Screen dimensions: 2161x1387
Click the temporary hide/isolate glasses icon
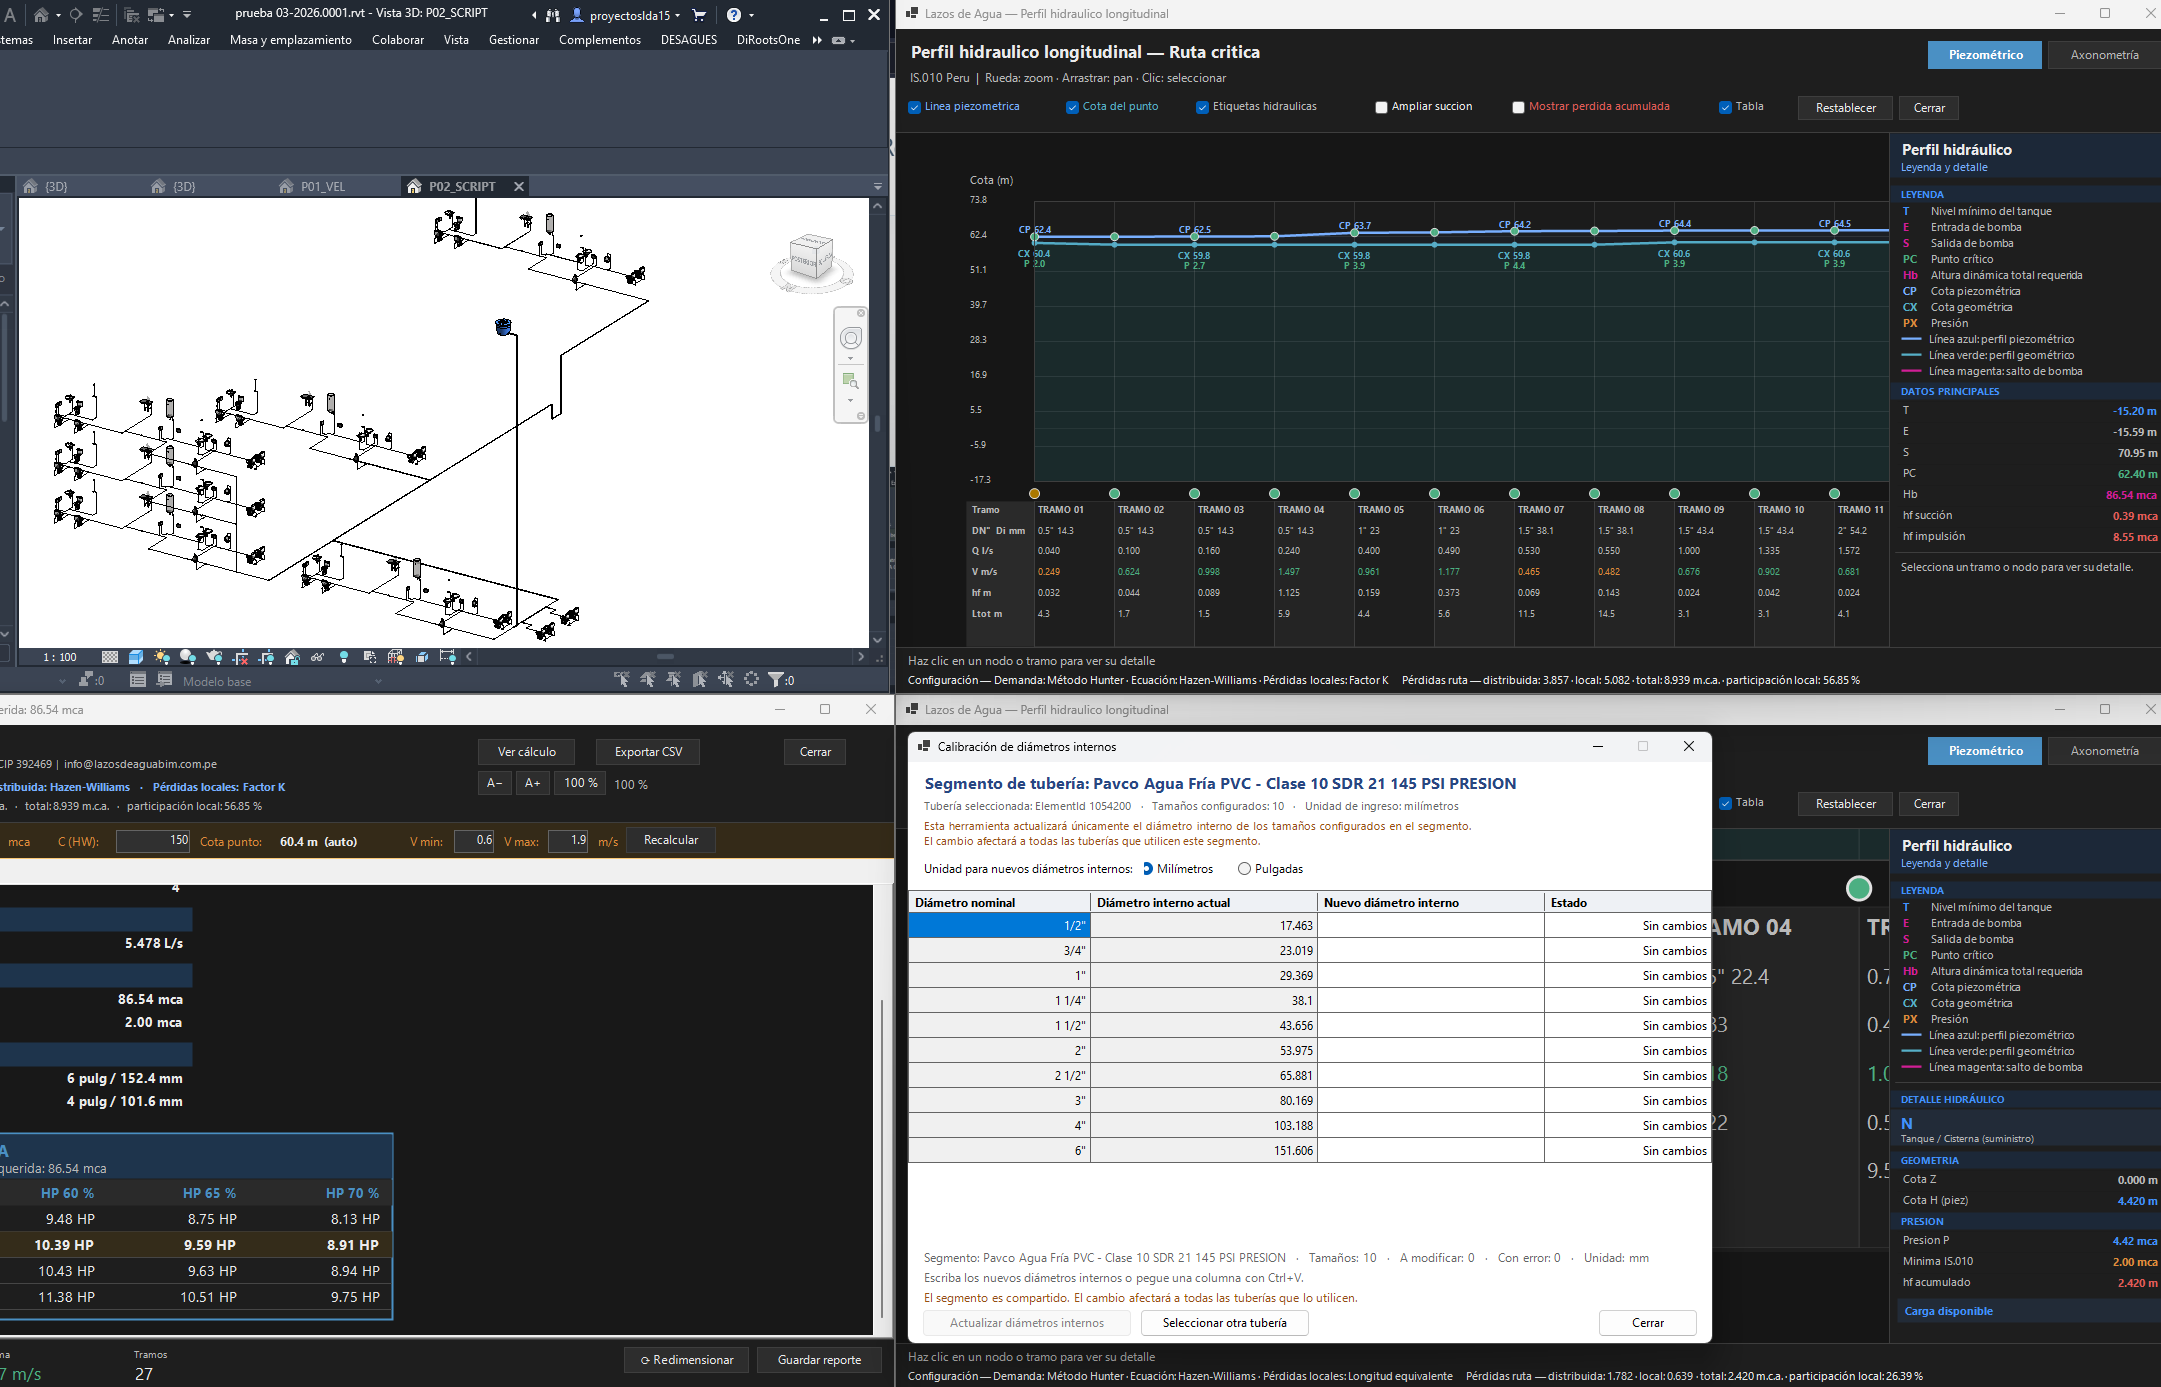(x=318, y=657)
